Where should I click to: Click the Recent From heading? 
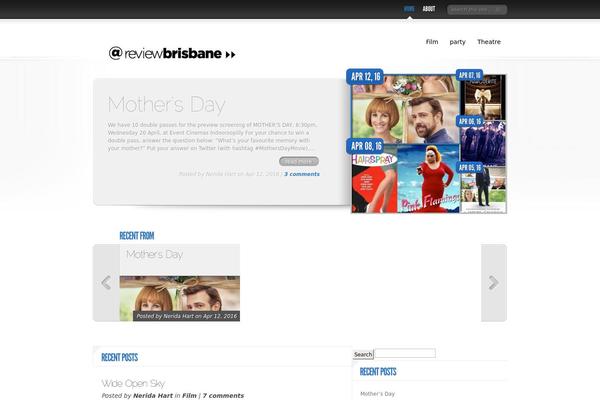click(137, 236)
